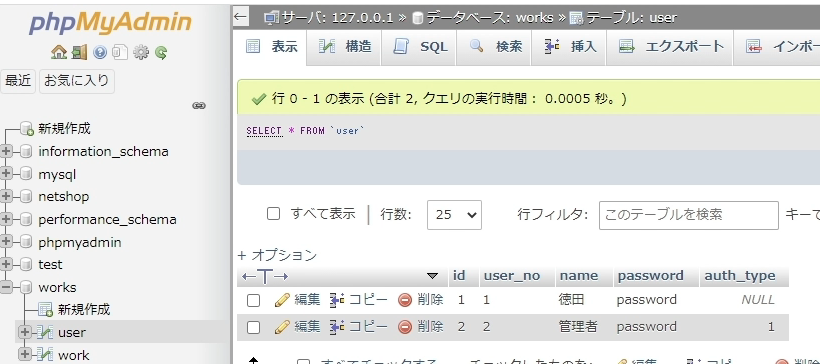The height and width of the screenshot is (364, 820).
Task: Open the 検索 tab
Action: (x=494, y=47)
